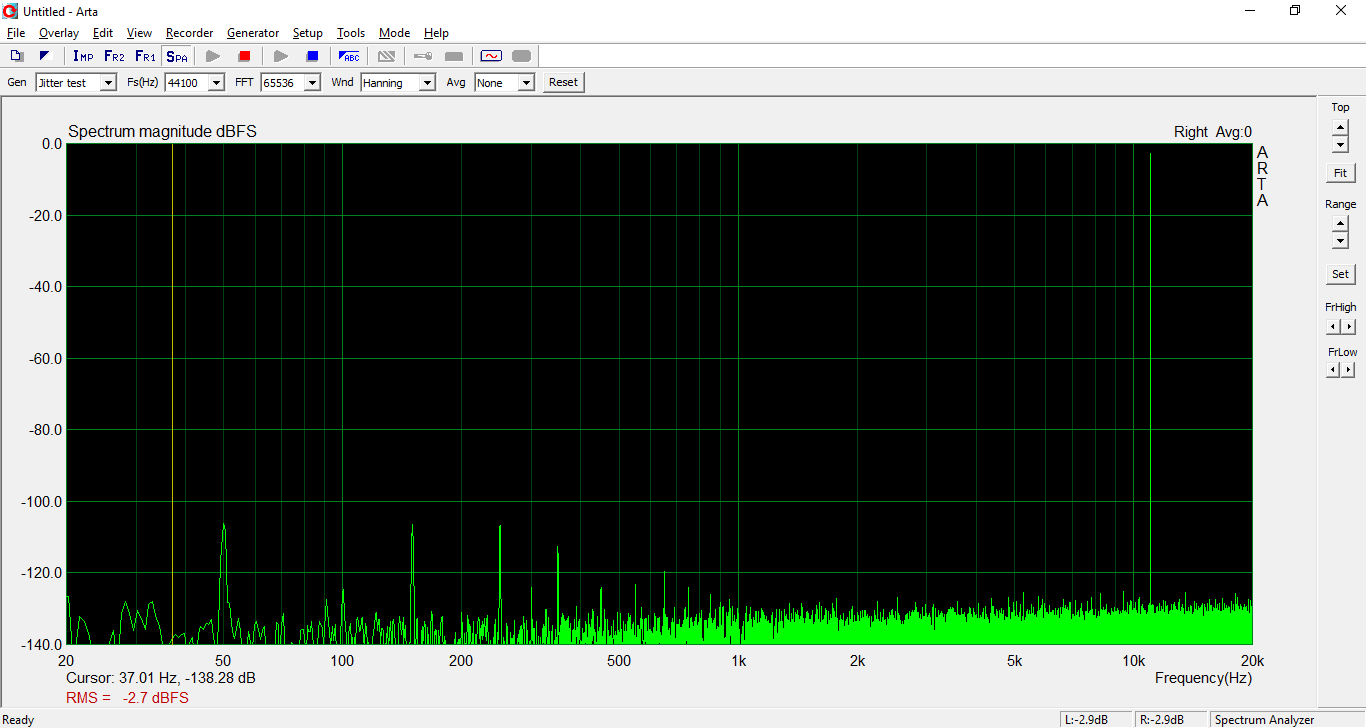Decrease Range with down arrow

1340,241
